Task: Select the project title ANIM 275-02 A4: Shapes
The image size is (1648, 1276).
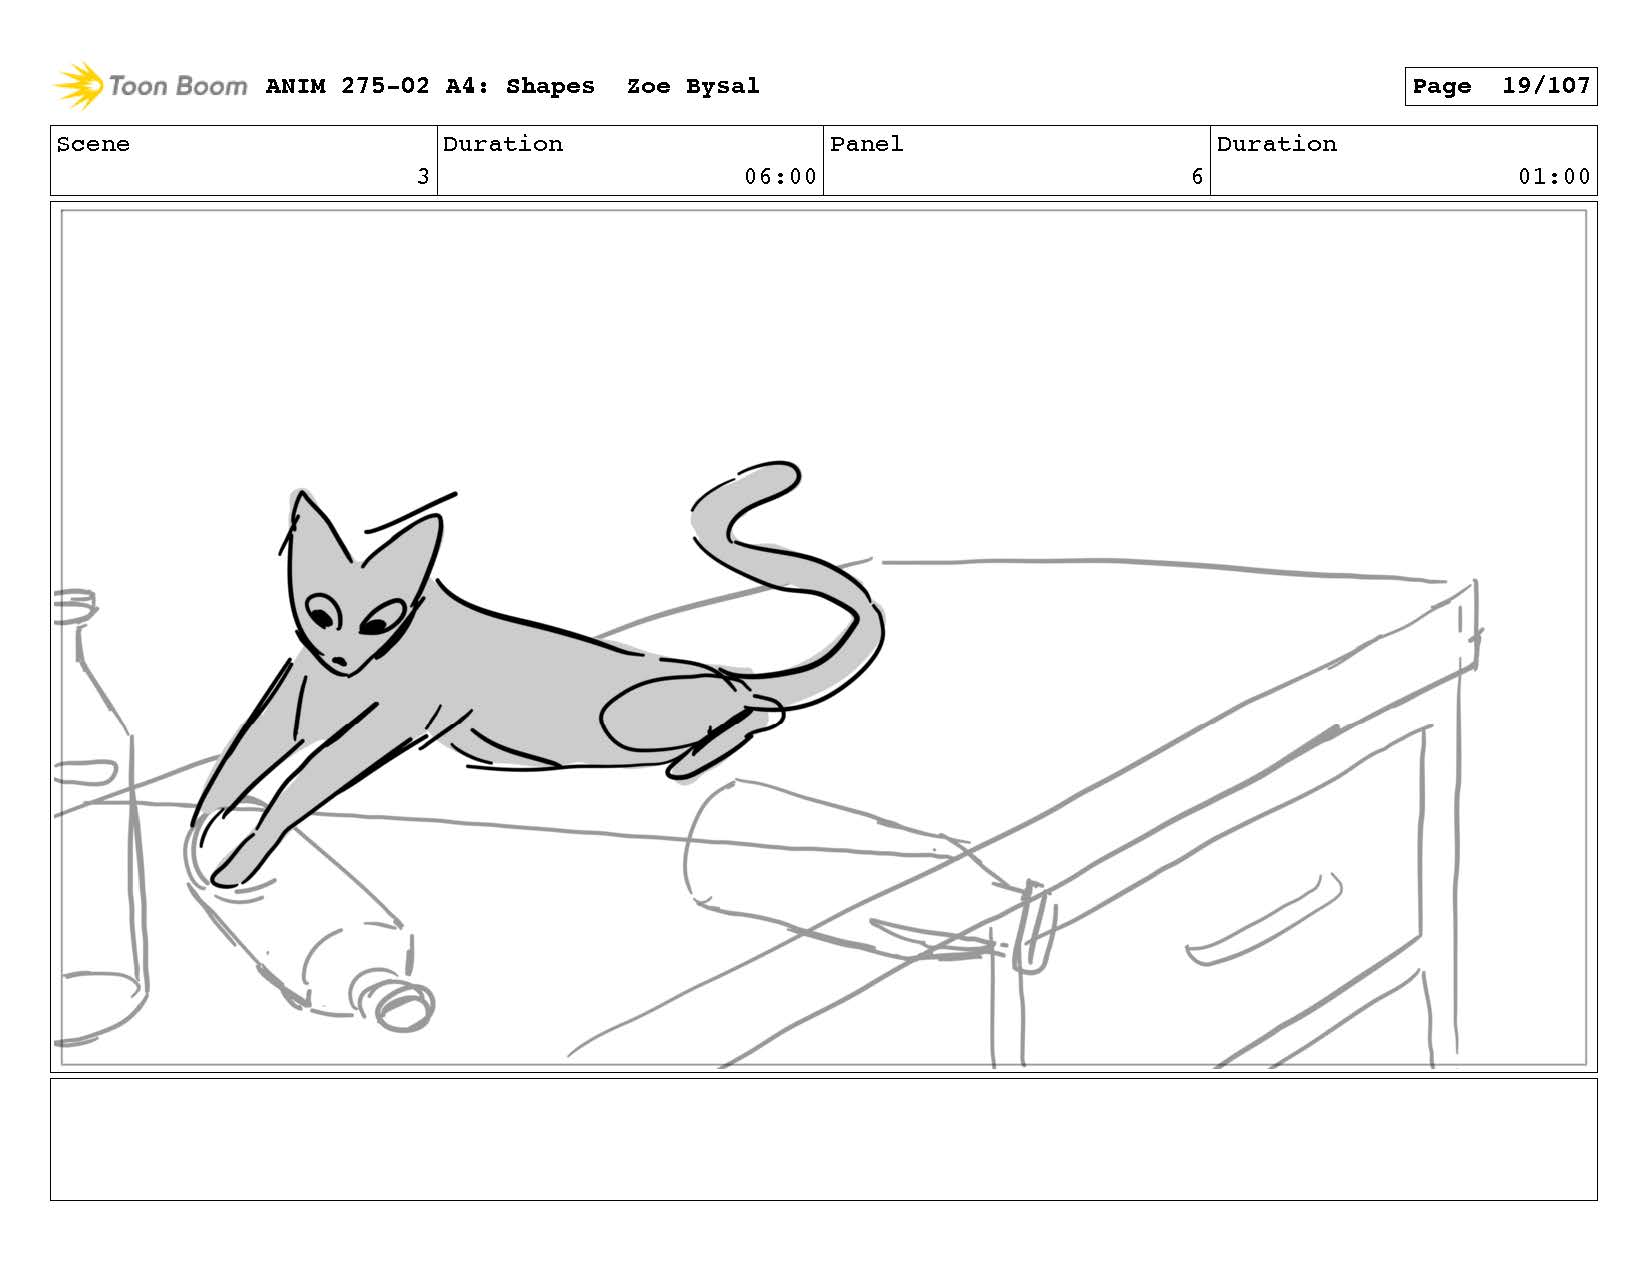Action: coord(430,86)
